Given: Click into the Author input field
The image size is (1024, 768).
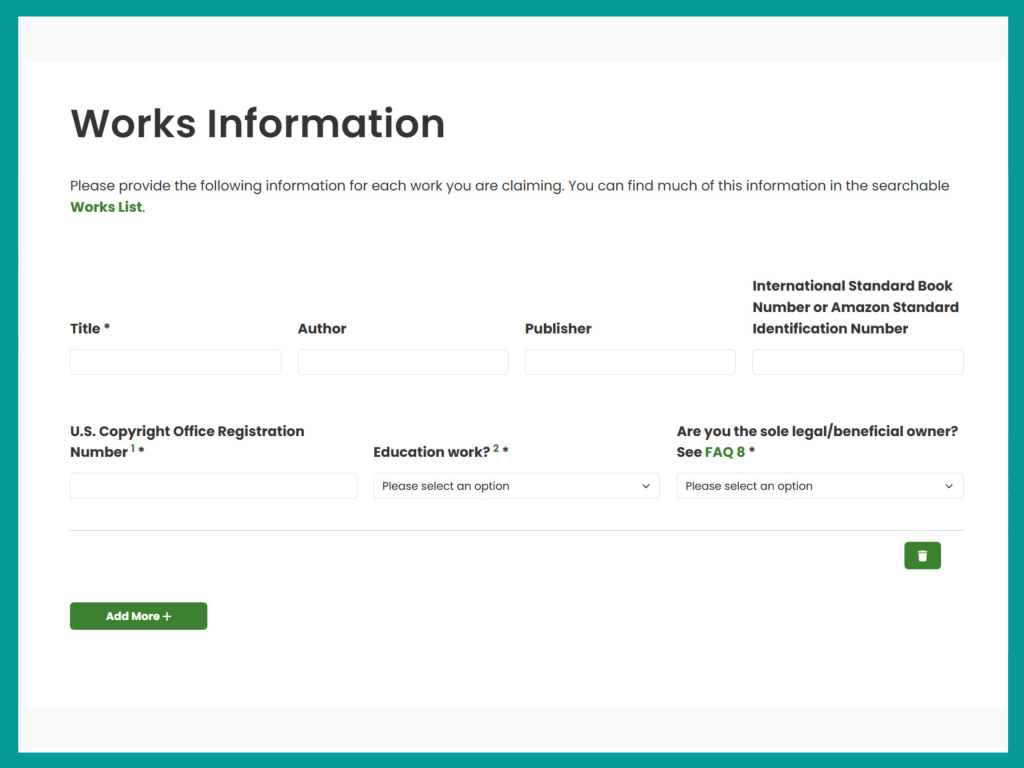Looking at the screenshot, I should [x=403, y=362].
